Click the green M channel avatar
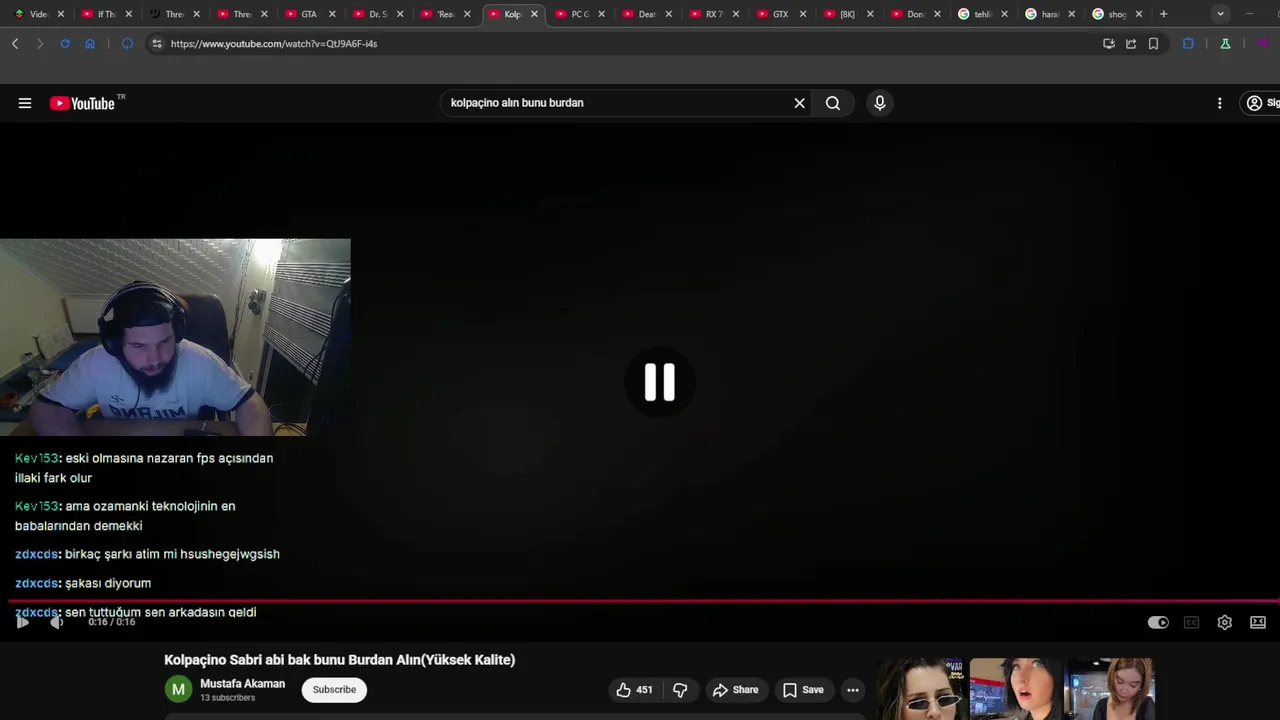This screenshot has height=720, width=1280. [x=178, y=690]
